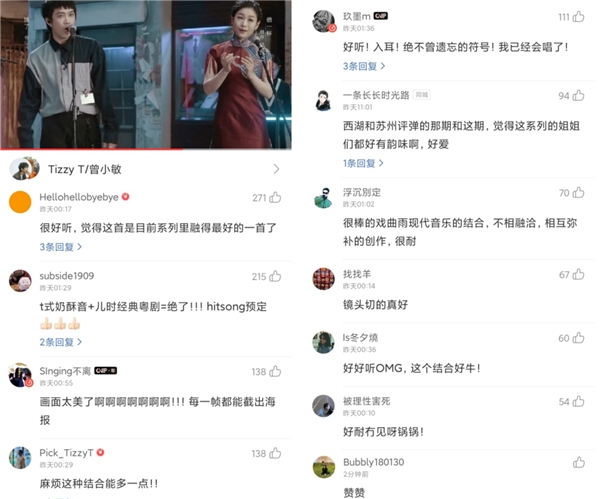Open 玖墨m's profile avatar
The height and width of the screenshot is (499, 600).
click(x=324, y=21)
